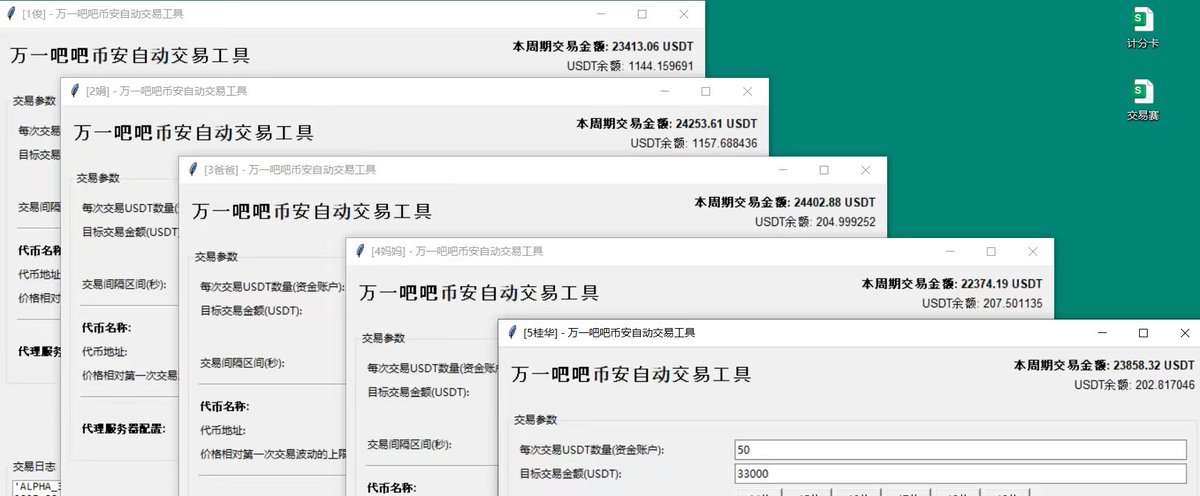Click feather icon in [1俊] window title bar
Screen dimensions: 1200x496
[10, 14]
